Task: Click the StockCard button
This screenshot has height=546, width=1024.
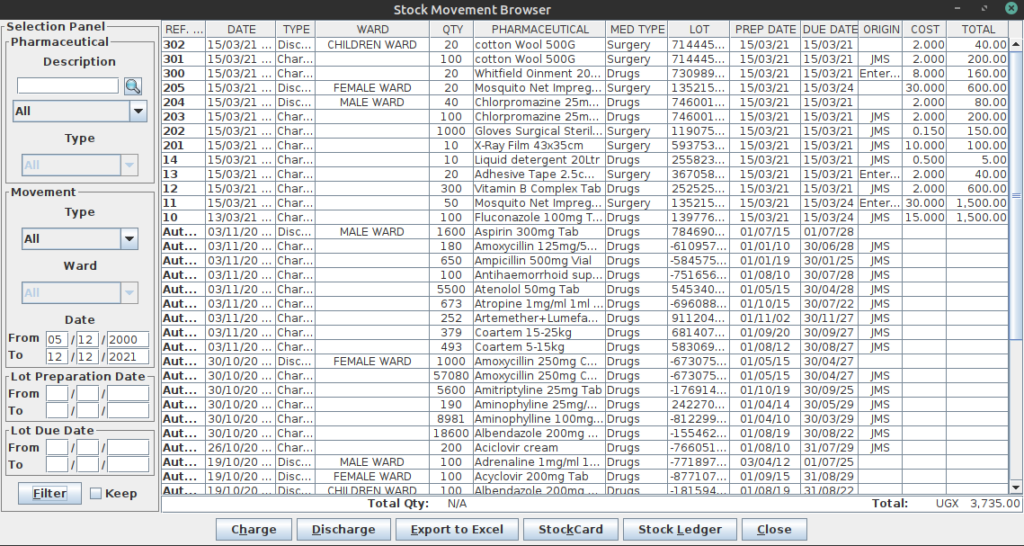Action: click(570, 529)
